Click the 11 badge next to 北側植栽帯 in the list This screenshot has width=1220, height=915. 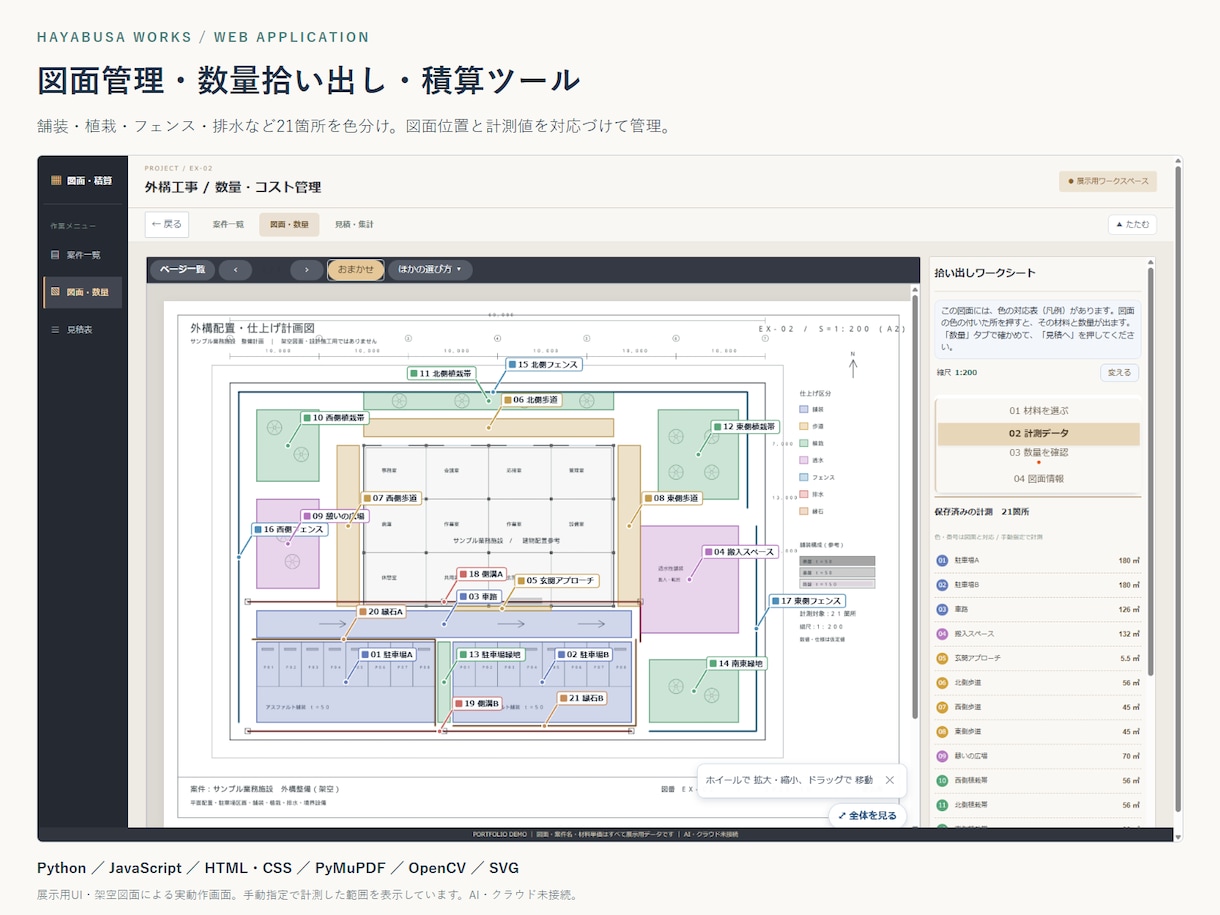tap(942, 804)
